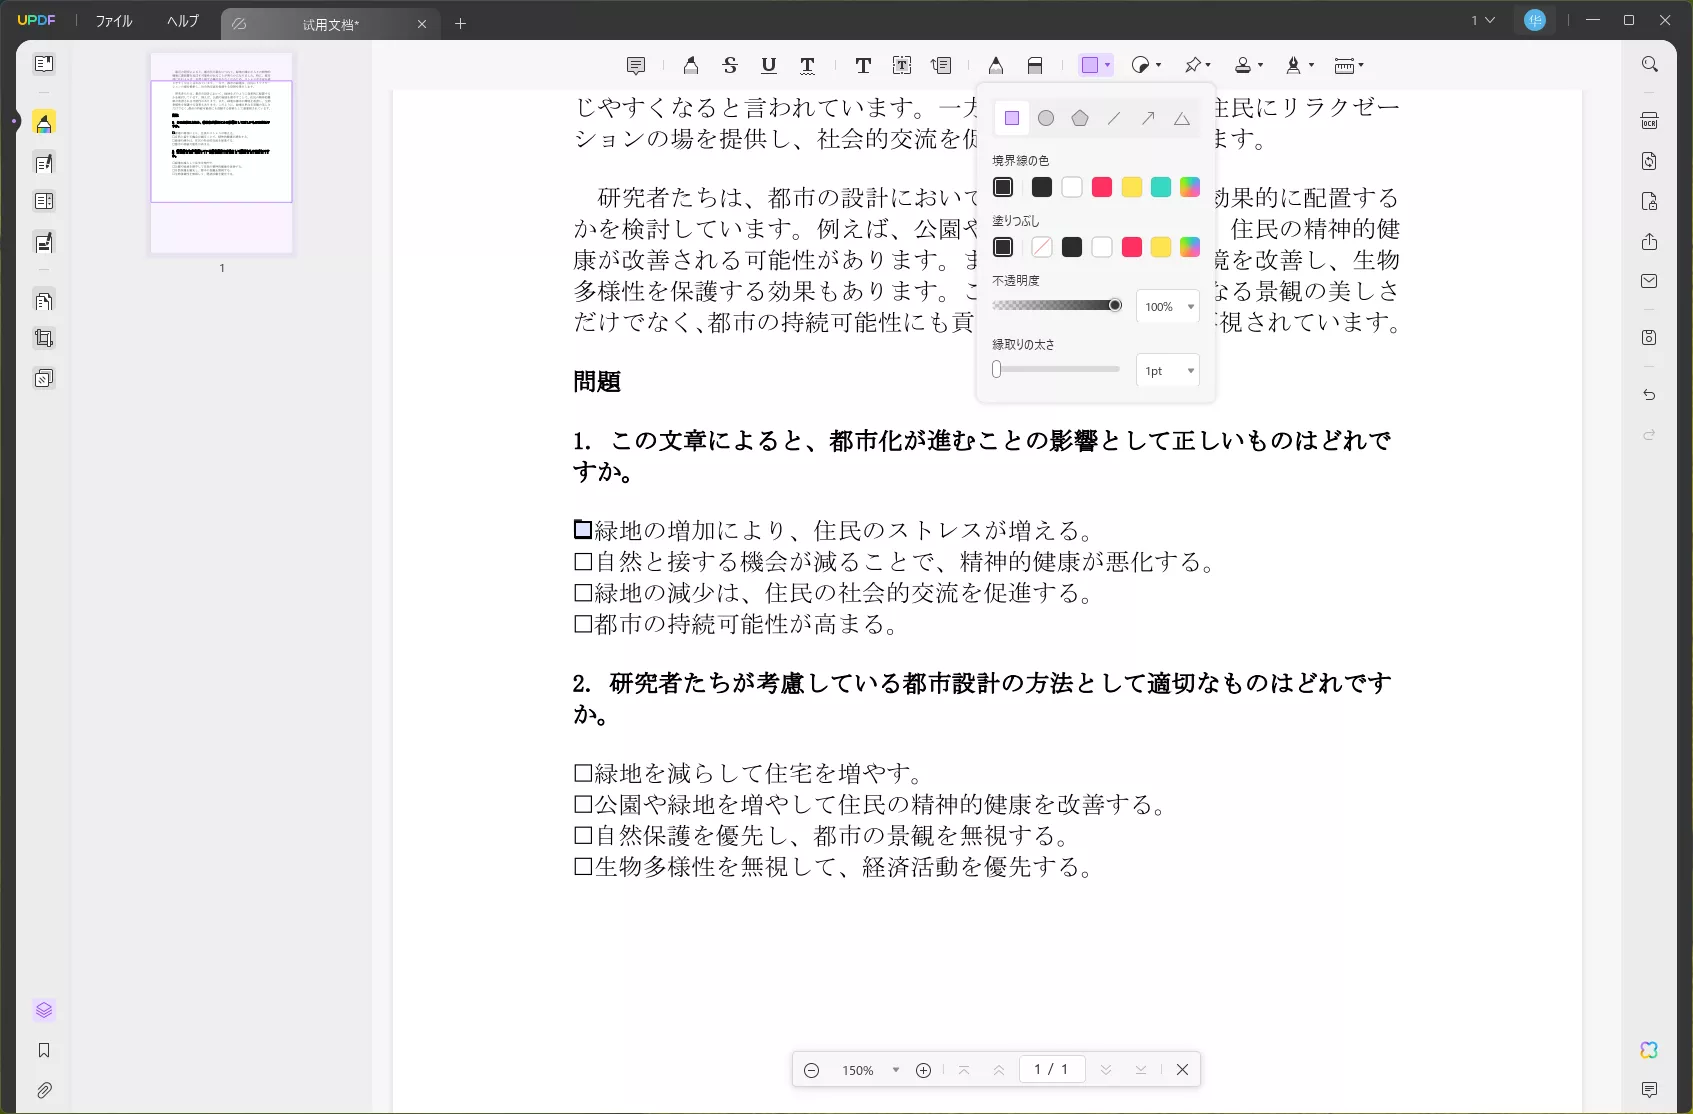Image resolution: width=1693 pixels, height=1114 pixels.
Task: Select the highlight marker tool
Action: point(691,66)
